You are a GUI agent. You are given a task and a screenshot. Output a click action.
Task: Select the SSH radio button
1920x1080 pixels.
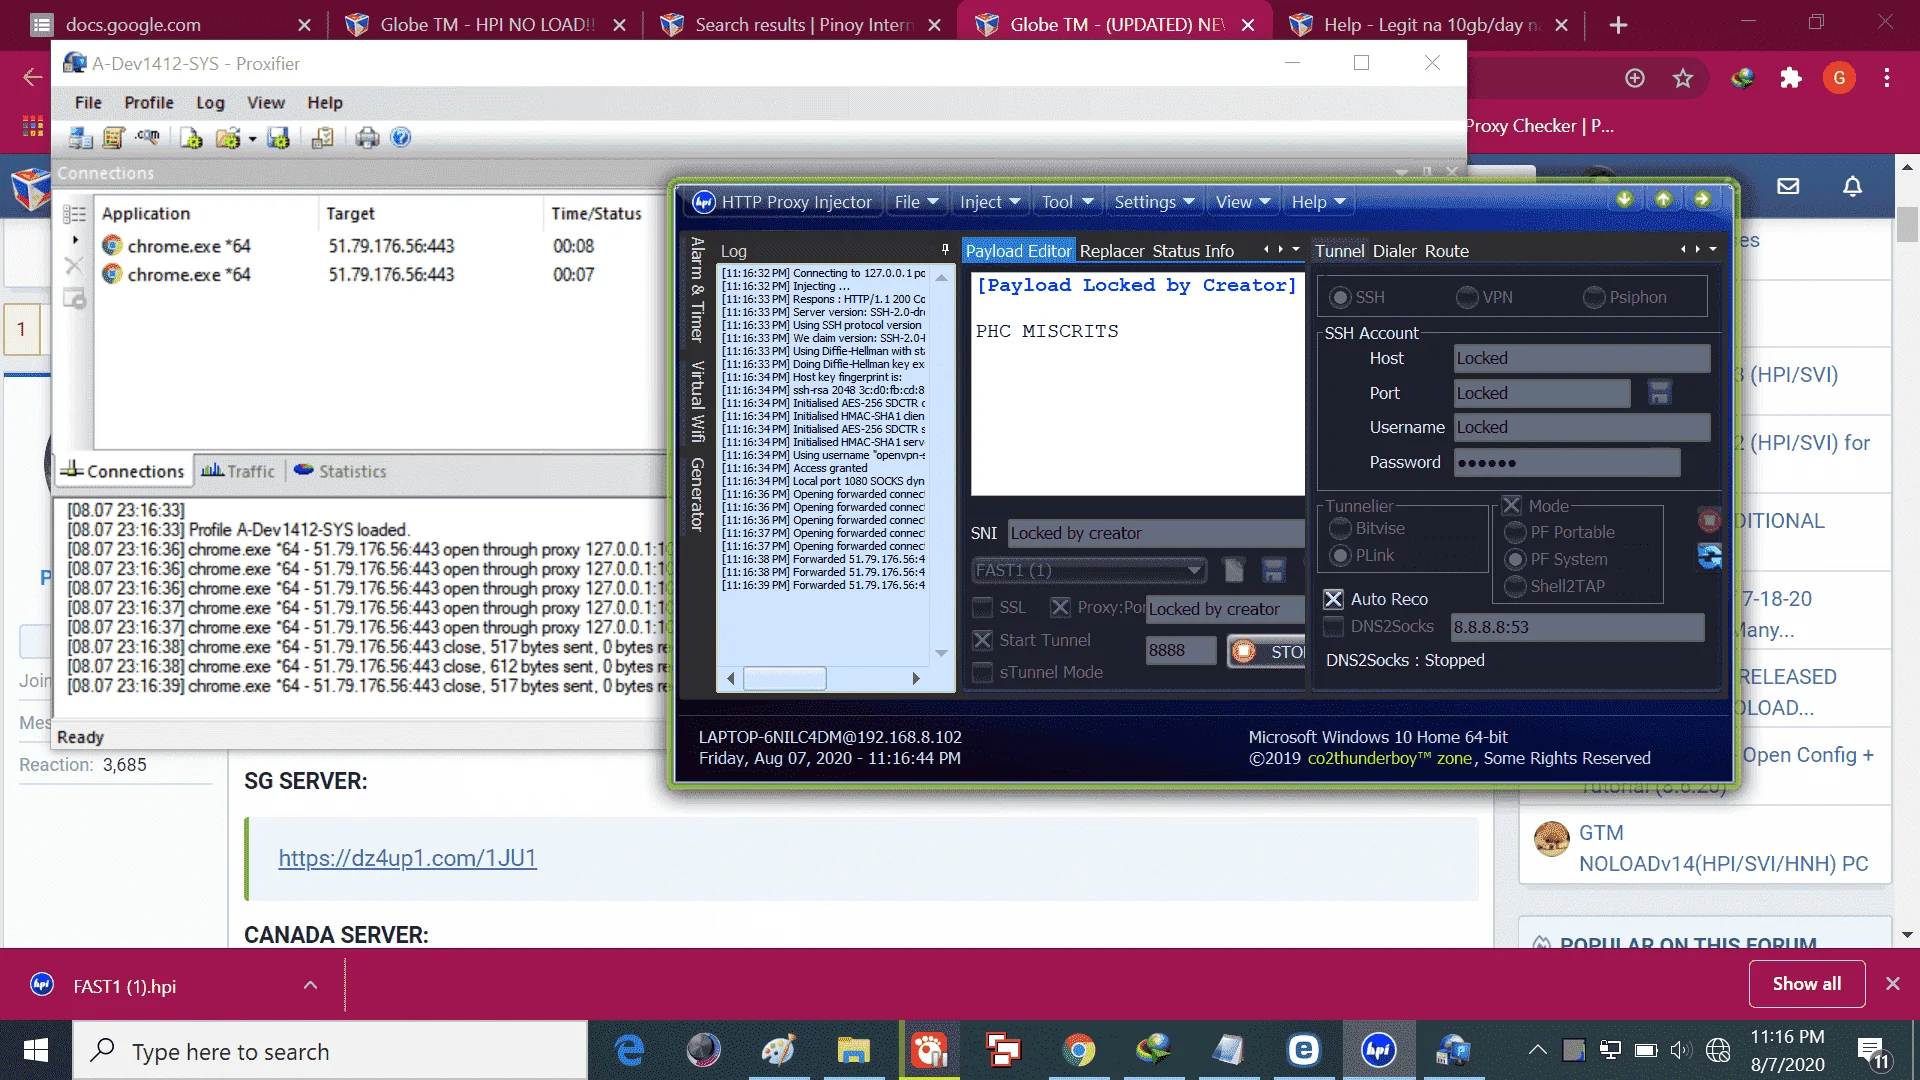[x=1340, y=297]
